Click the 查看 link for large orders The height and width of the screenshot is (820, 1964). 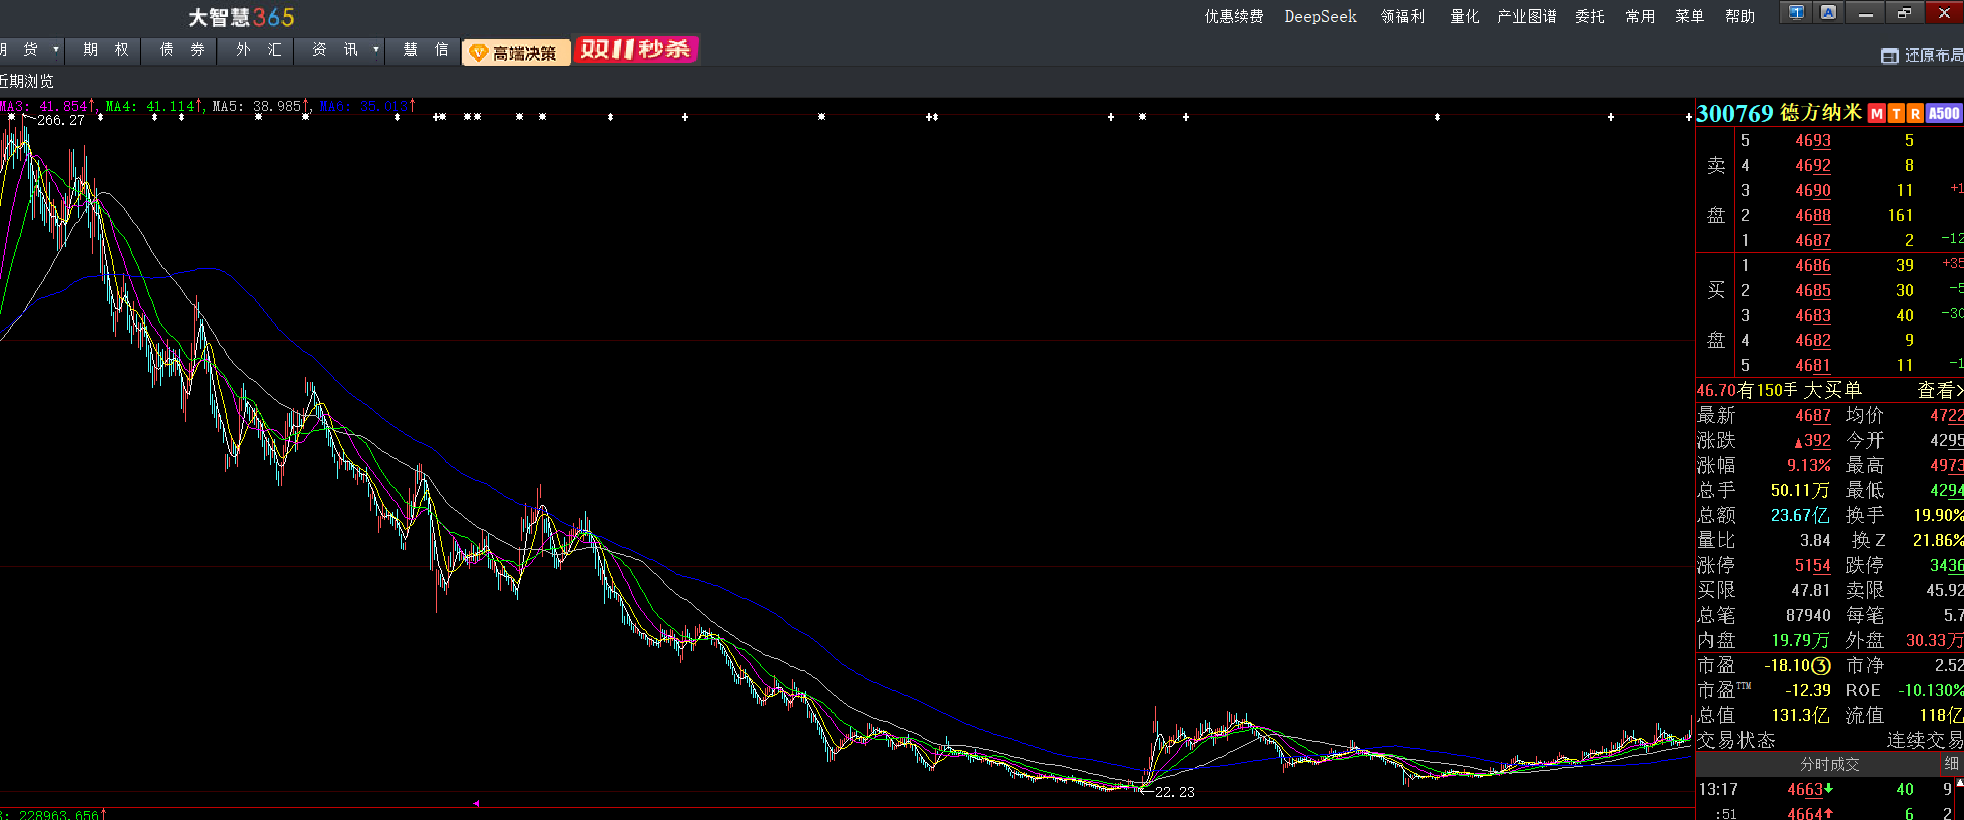(1940, 390)
